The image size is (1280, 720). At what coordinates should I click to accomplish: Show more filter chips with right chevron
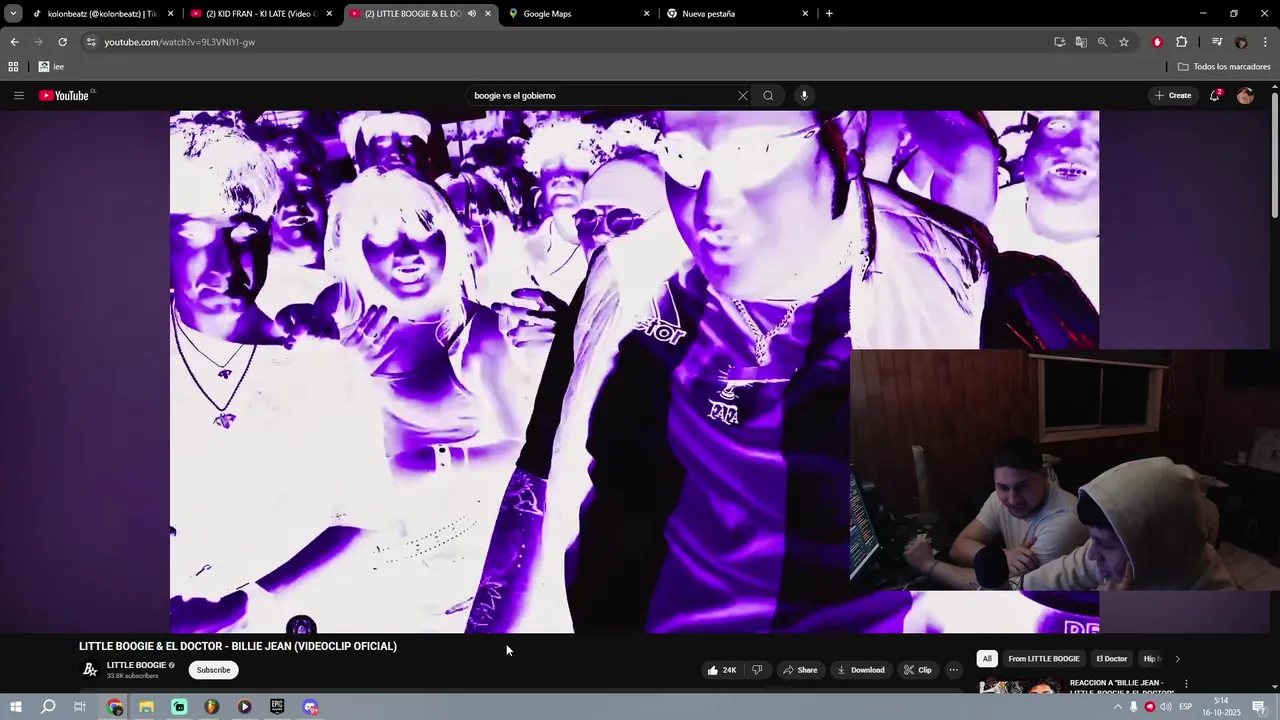(x=1177, y=659)
